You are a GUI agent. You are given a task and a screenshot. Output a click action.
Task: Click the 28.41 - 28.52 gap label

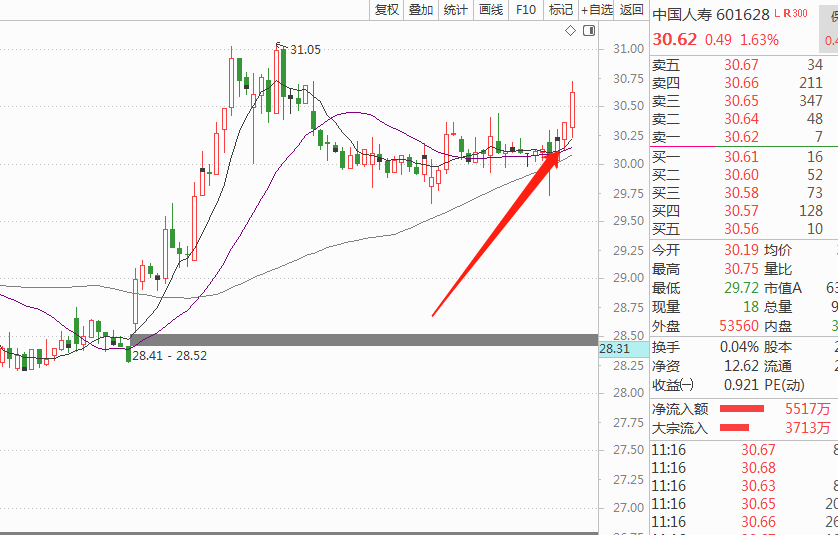pos(169,355)
